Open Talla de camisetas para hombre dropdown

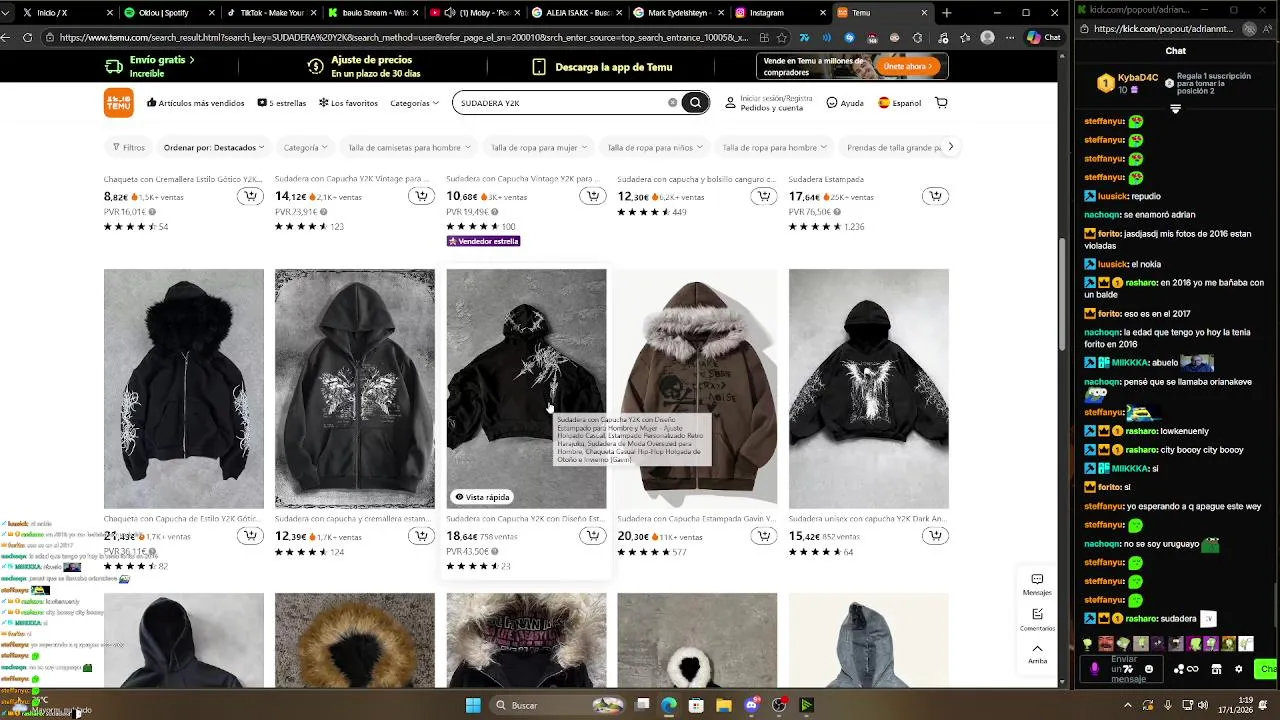click(408, 147)
